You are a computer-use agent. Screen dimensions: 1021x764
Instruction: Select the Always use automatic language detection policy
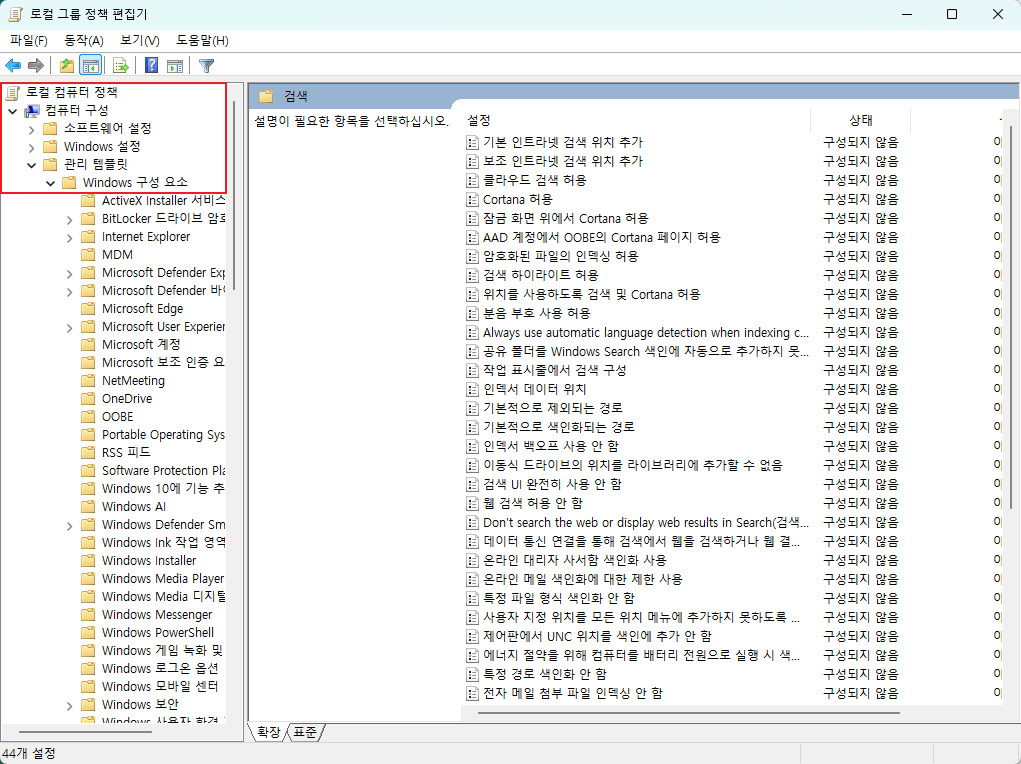645,333
